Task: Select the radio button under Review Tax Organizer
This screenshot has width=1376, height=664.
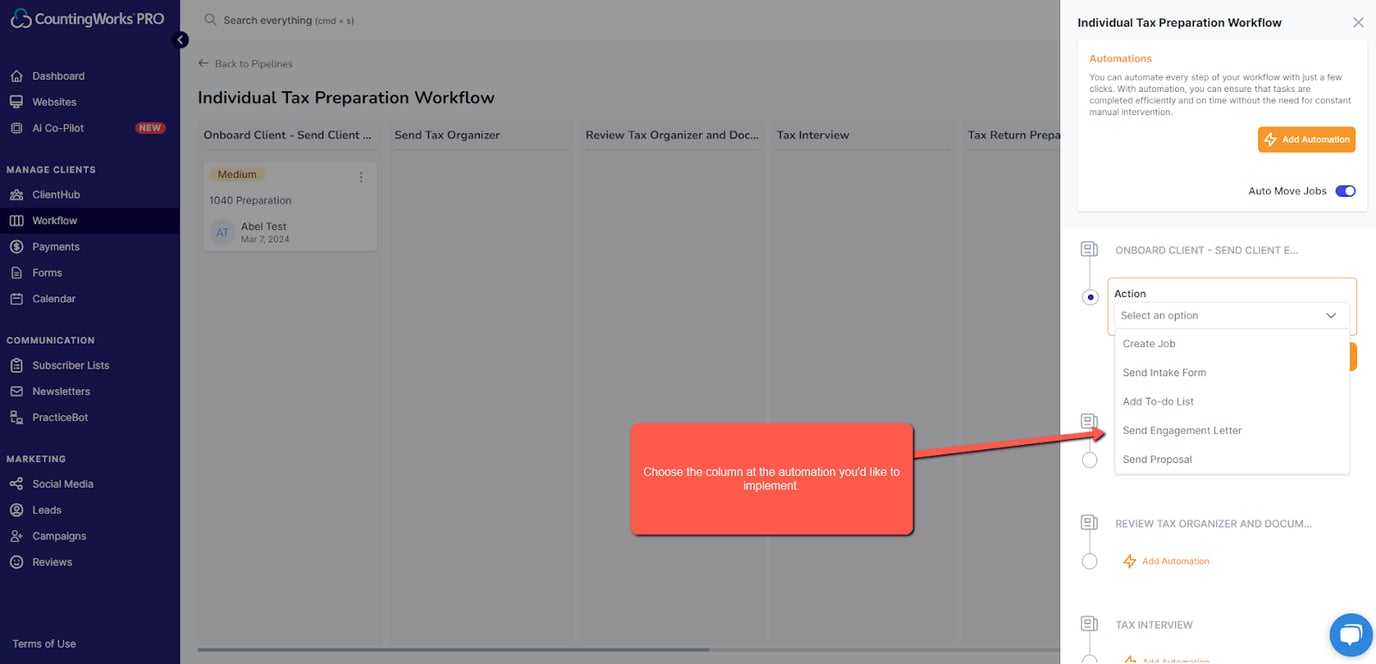Action: click(1090, 561)
